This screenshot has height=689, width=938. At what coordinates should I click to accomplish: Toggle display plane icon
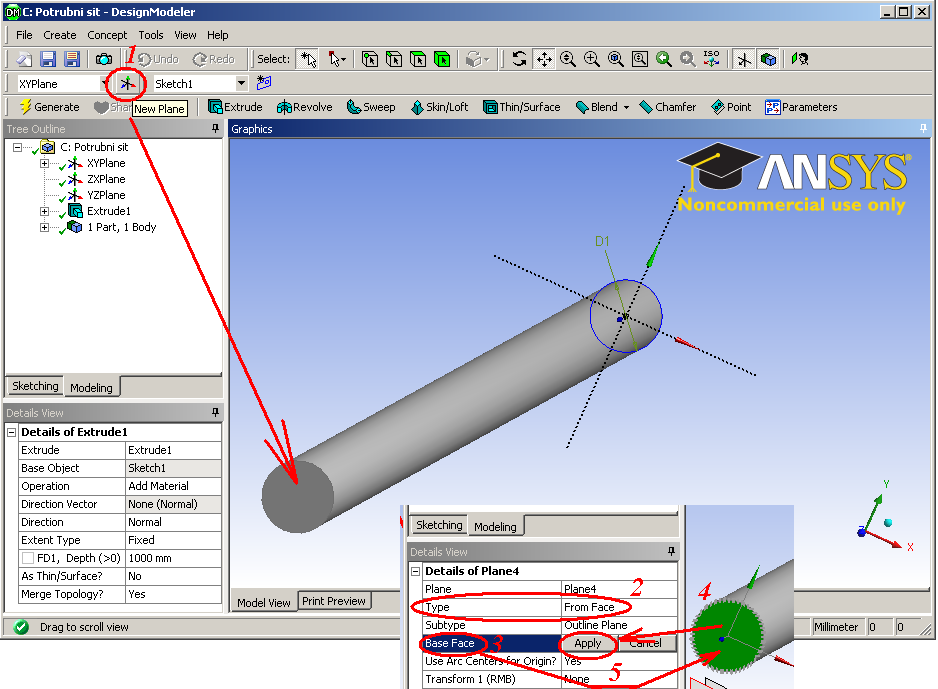point(744,59)
